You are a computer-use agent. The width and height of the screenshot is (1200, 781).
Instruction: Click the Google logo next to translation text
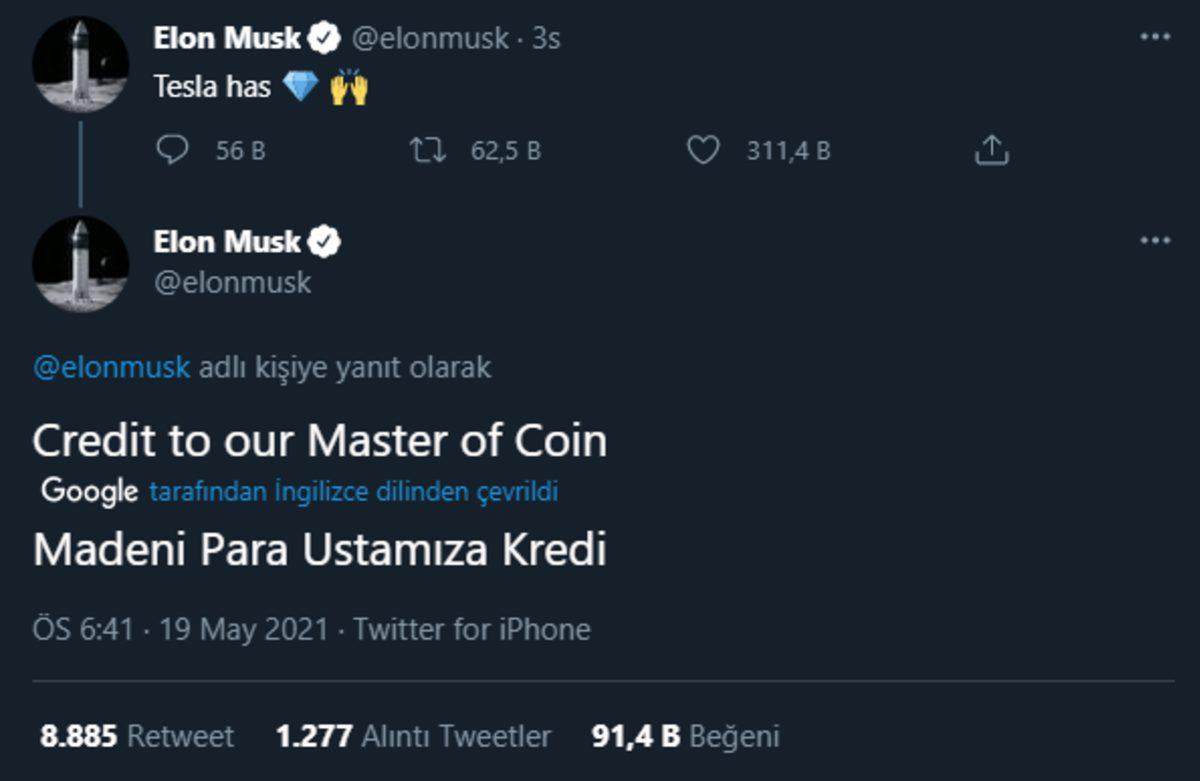tap(90, 490)
